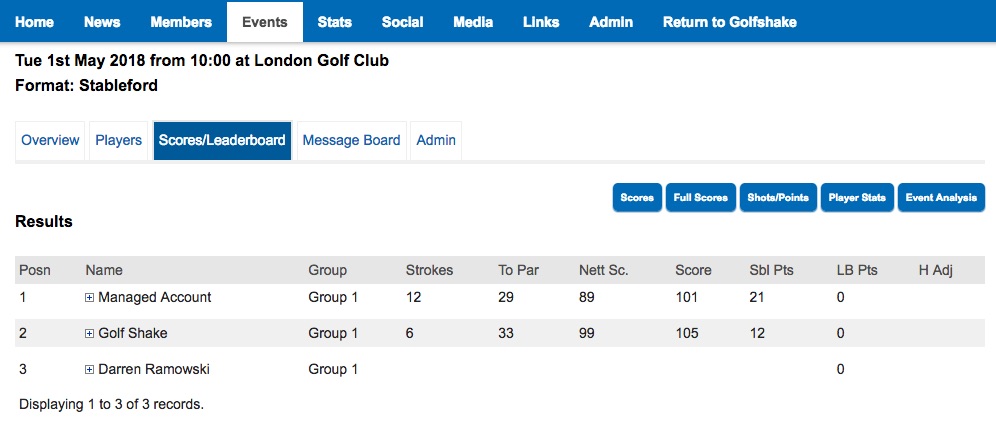This screenshot has width=996, height=429.
Task: Click the Scores button
Action: click(637, 198)
